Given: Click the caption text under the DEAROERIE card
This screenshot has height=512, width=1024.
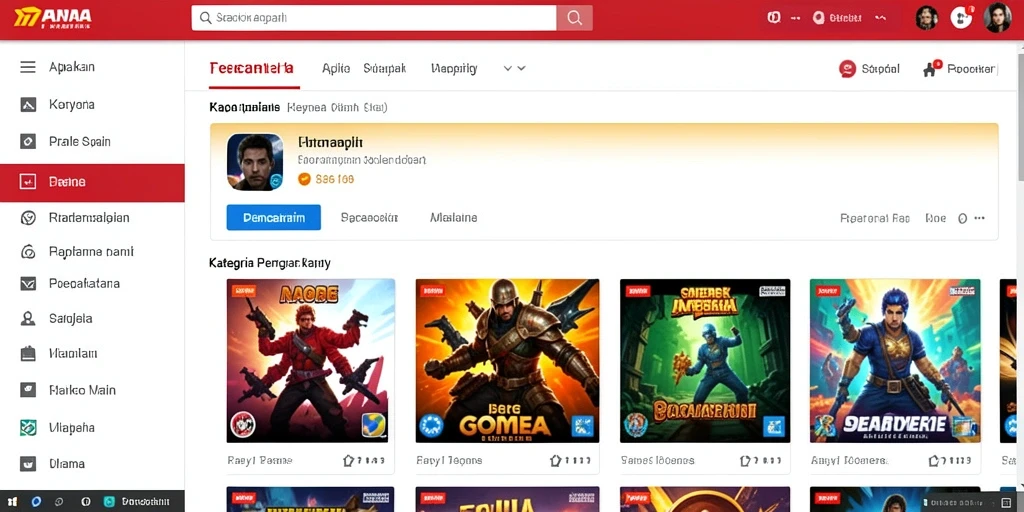Looking at the screenshot, I should pos(849,460).
